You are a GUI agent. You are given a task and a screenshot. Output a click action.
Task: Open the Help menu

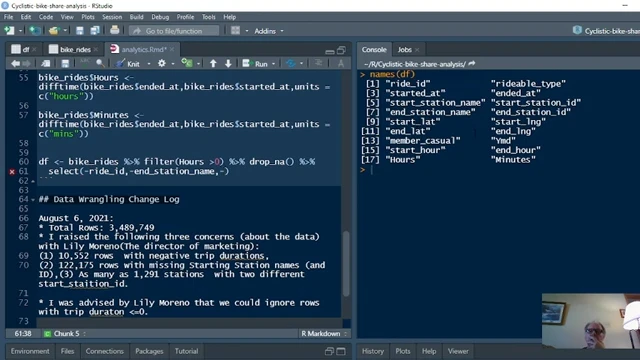tap(229, 17)
